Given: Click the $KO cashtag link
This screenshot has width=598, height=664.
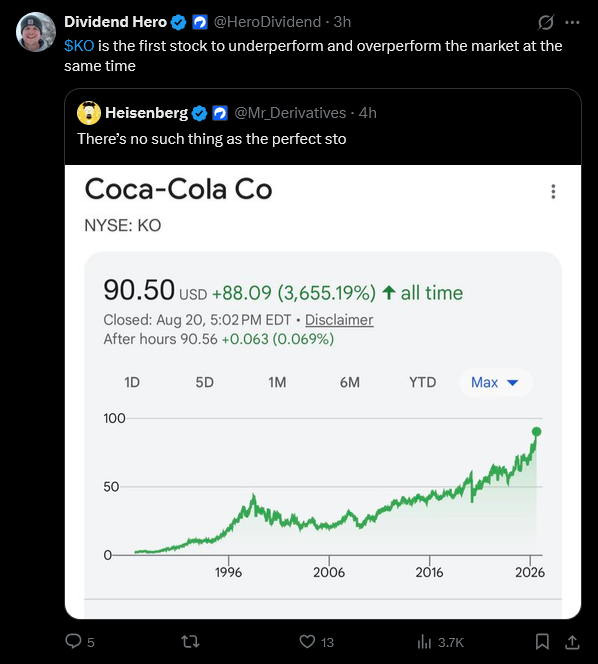Looking at the screenshot, I should pos(79,46).
